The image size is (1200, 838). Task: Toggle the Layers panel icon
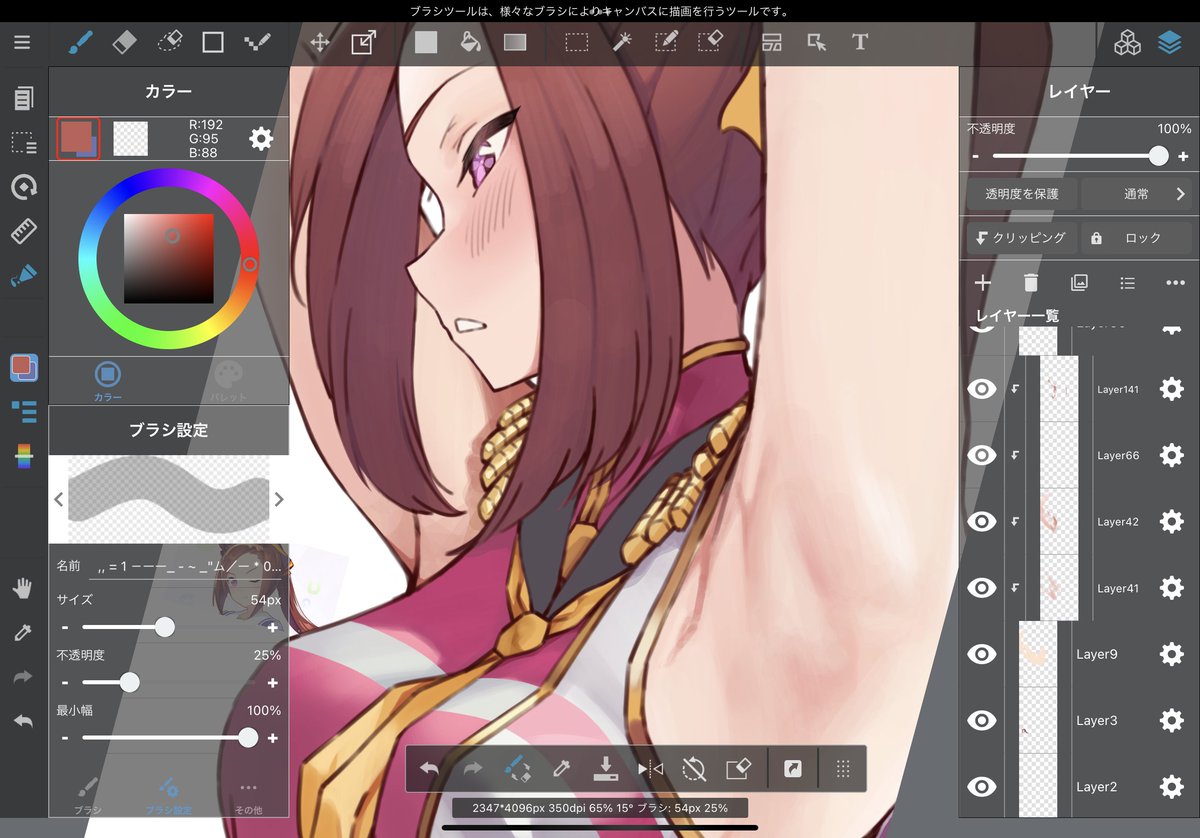[1169, 42]
